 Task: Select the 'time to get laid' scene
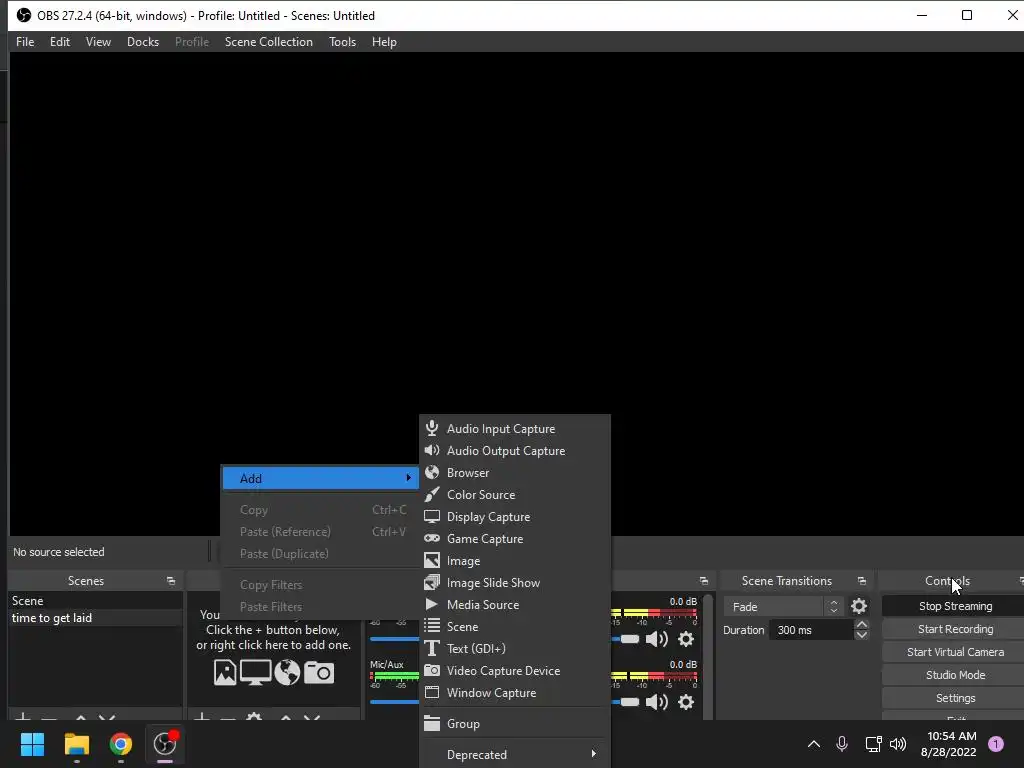(95, 618)
